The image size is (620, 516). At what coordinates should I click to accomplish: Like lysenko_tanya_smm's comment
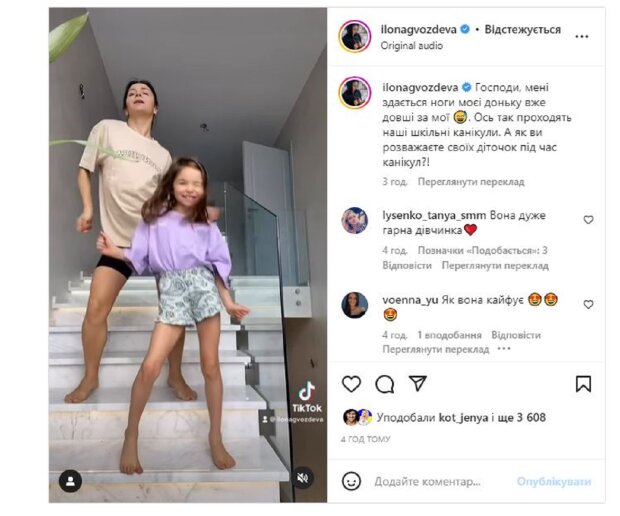click(x=588, y=220)
